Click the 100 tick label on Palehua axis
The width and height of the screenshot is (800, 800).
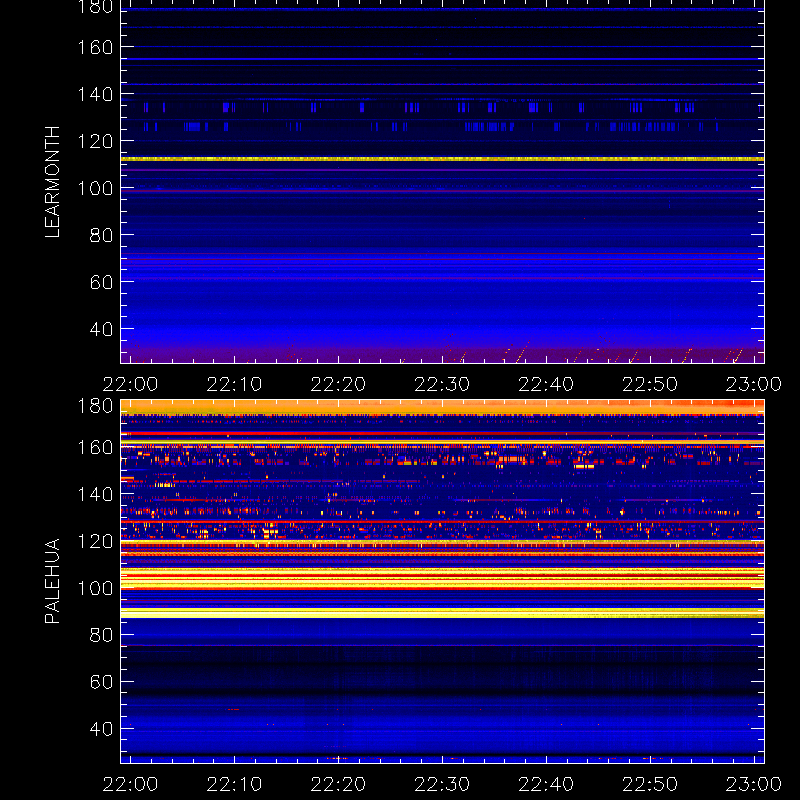tap(95, 588)
